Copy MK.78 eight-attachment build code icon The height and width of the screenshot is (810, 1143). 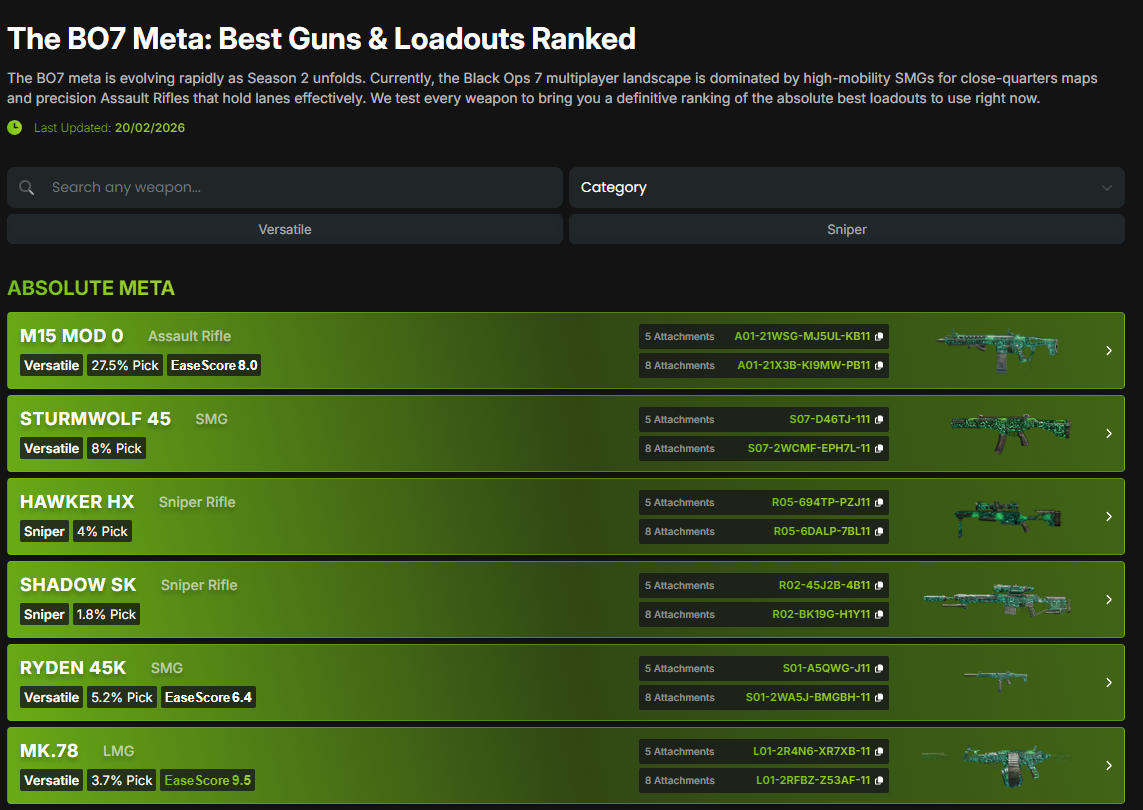(x=879, y=781)
